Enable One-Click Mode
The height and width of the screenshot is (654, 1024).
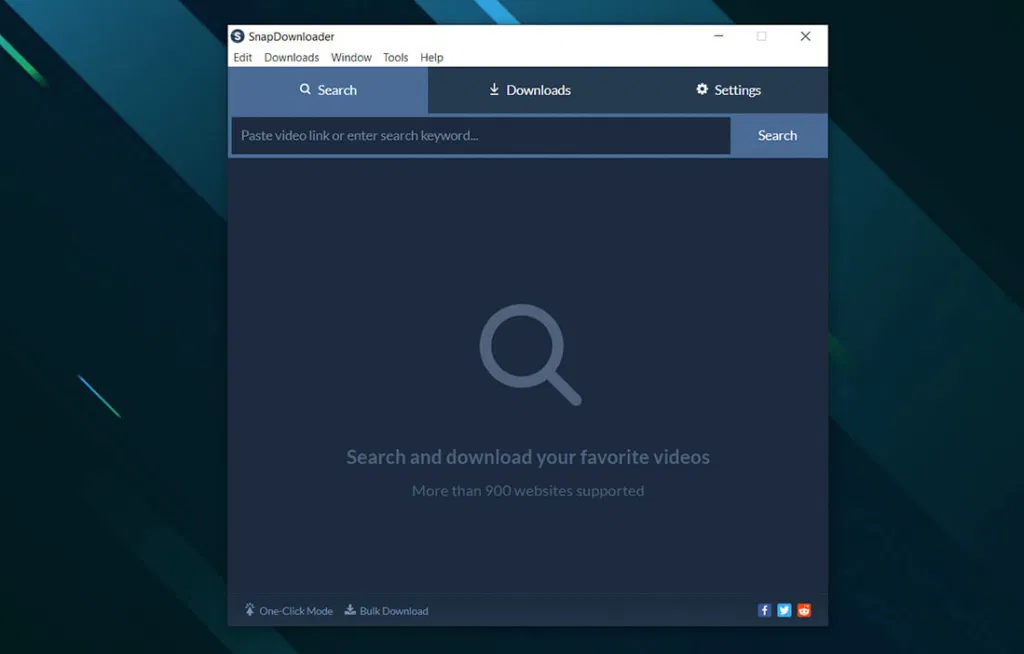click(x=289, y=610)
